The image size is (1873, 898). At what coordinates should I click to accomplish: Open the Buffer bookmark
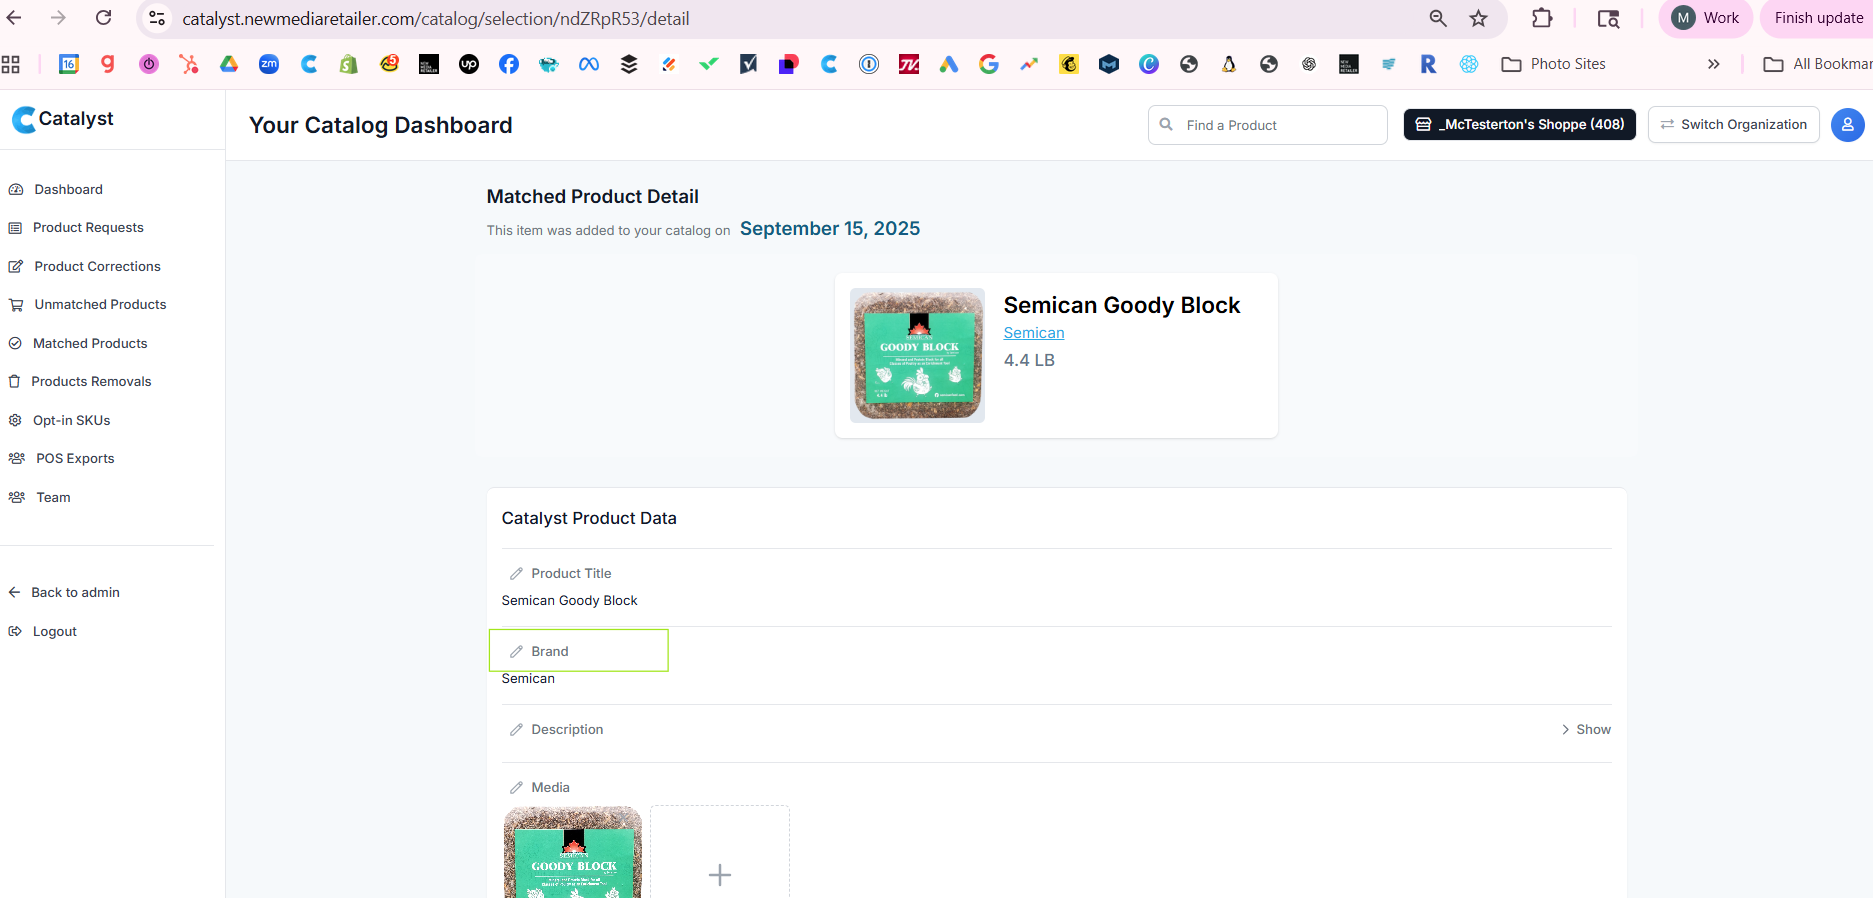(629, 64)
